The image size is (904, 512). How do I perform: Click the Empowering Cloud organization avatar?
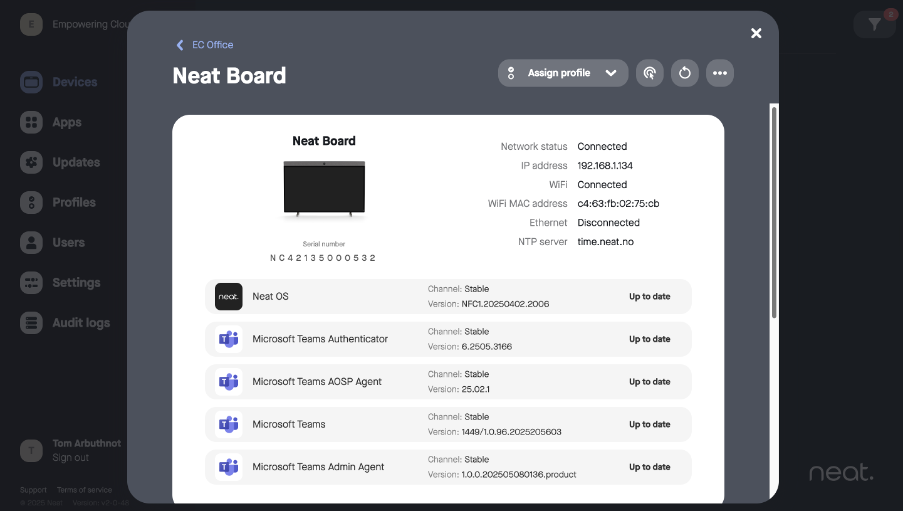coord(31,24)
